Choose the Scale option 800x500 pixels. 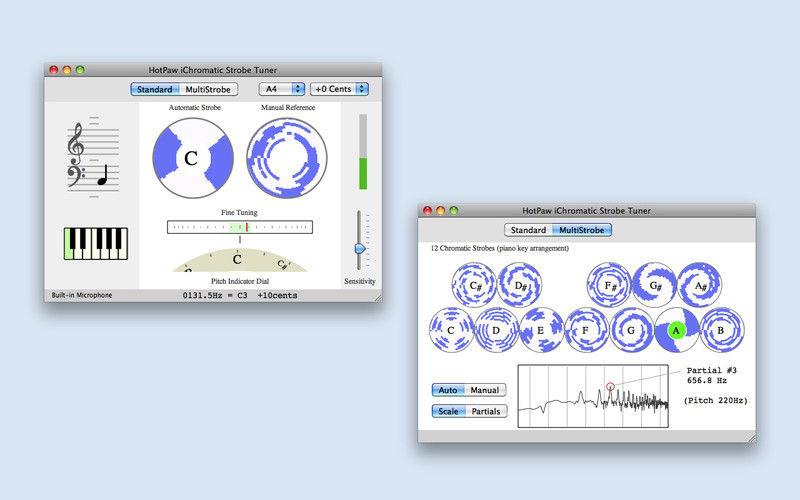[448, 411]
